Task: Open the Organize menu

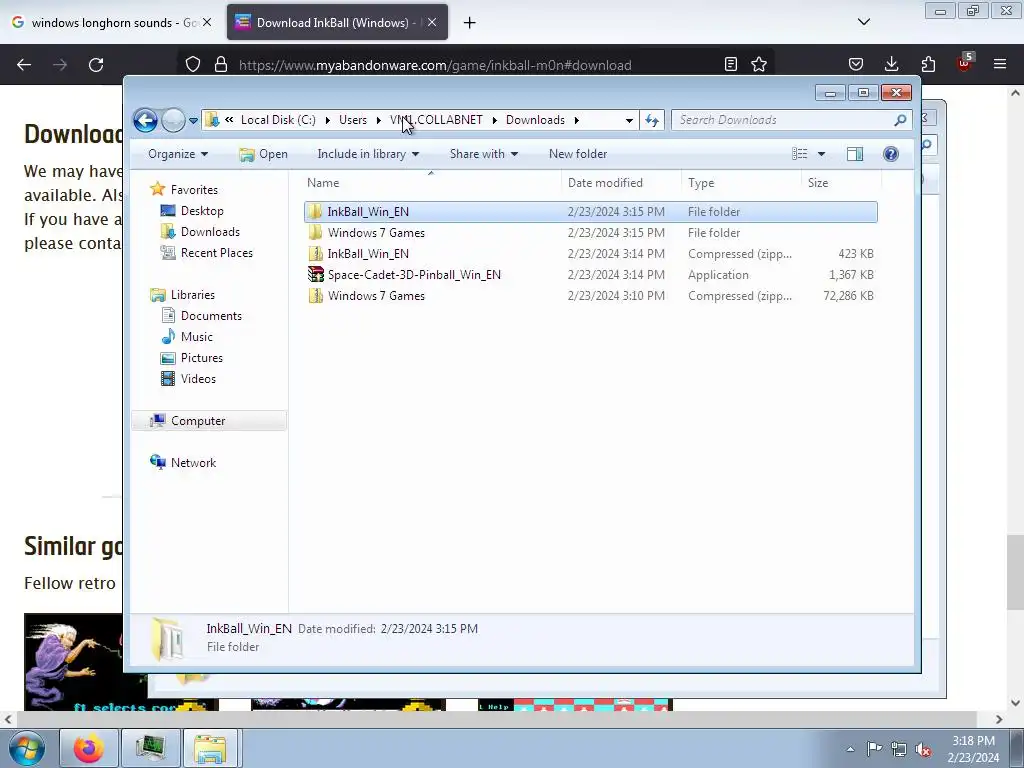Action: 178,154
